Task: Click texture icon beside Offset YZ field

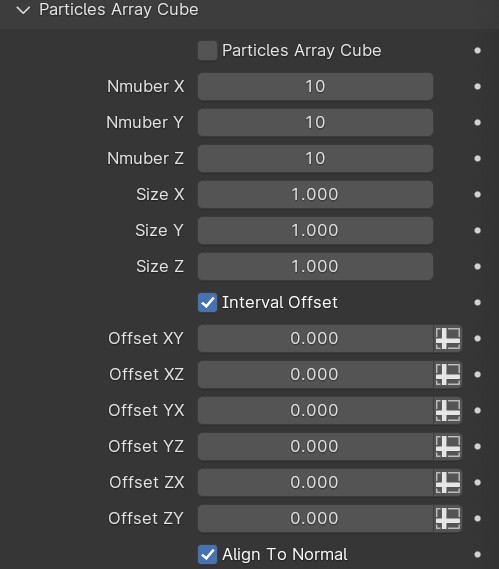Action: [x=448, y=446]
